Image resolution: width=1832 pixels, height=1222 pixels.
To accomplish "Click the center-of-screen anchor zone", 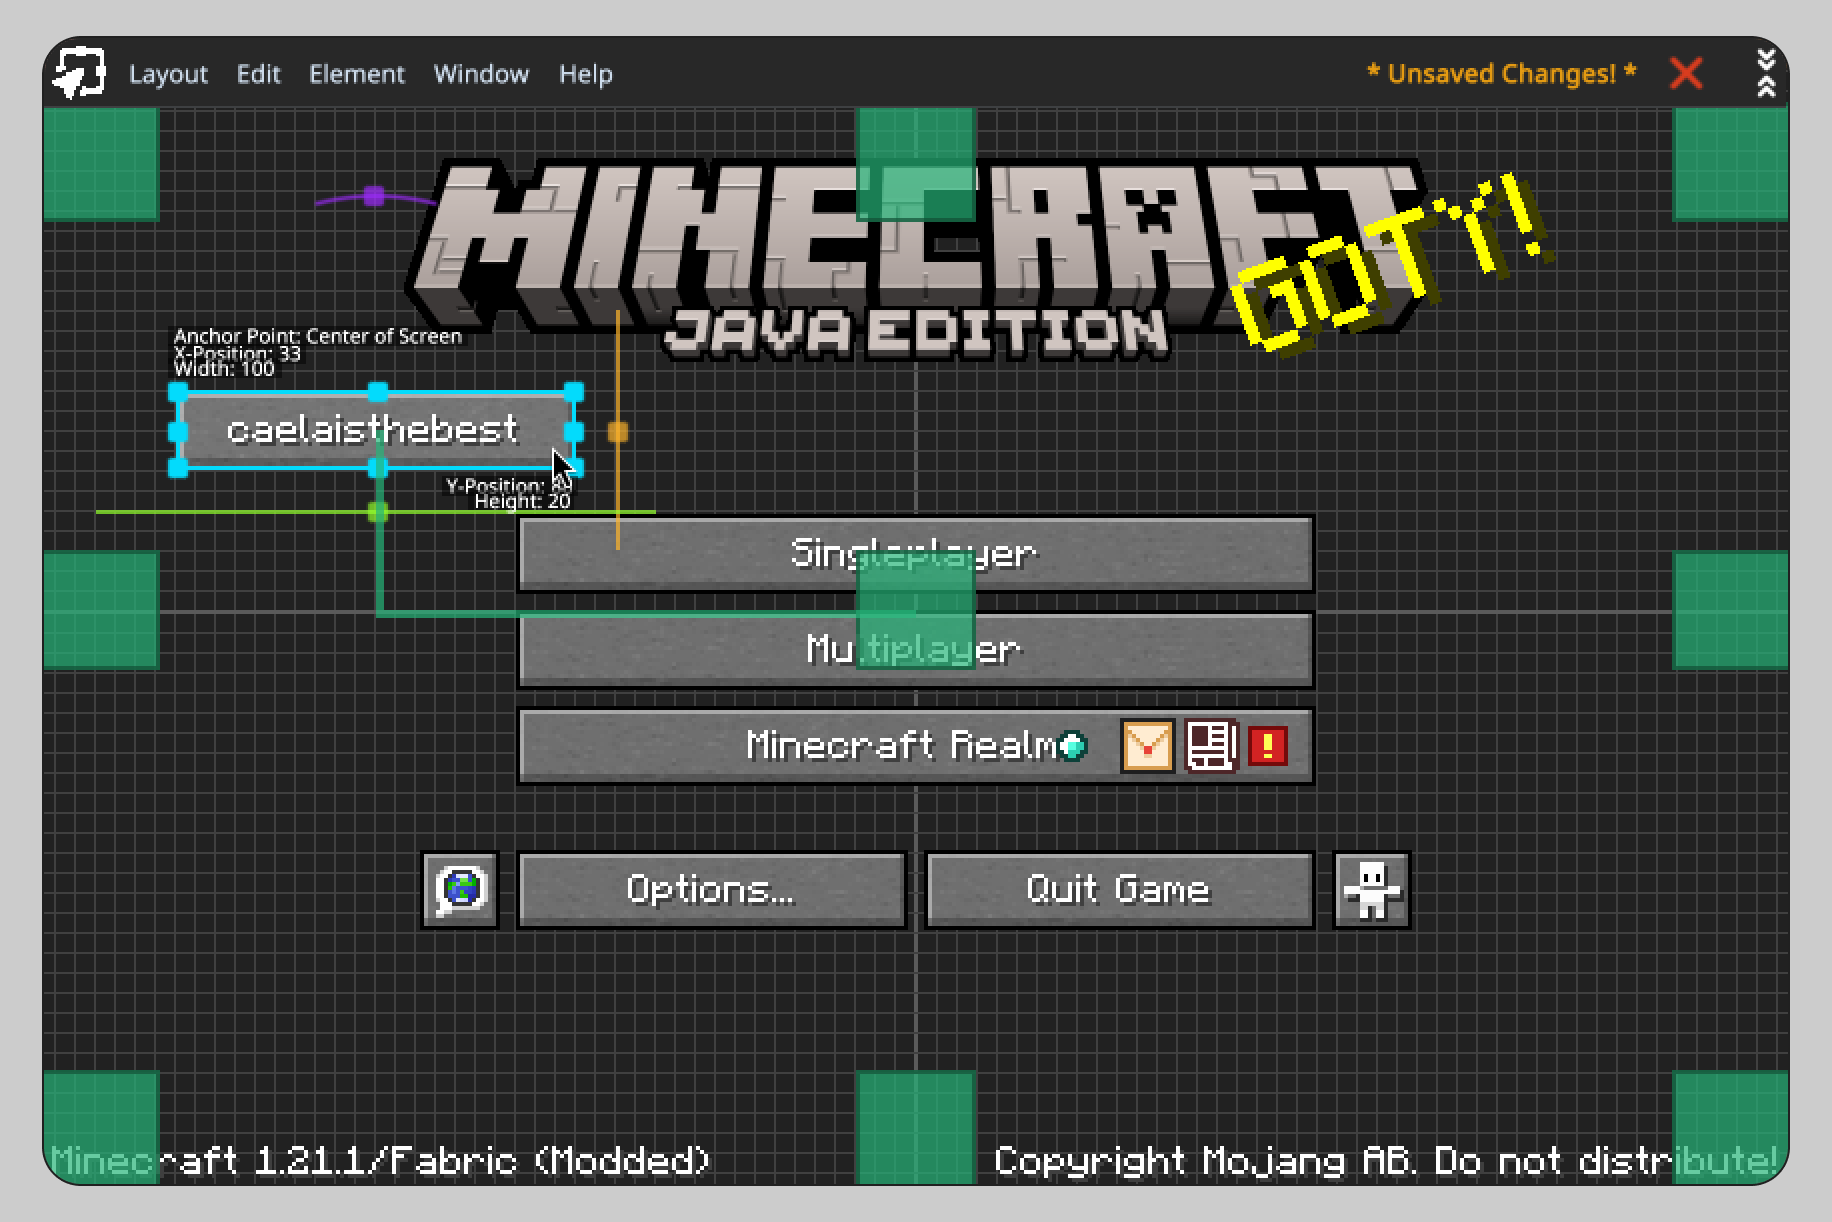I will 916,610.
